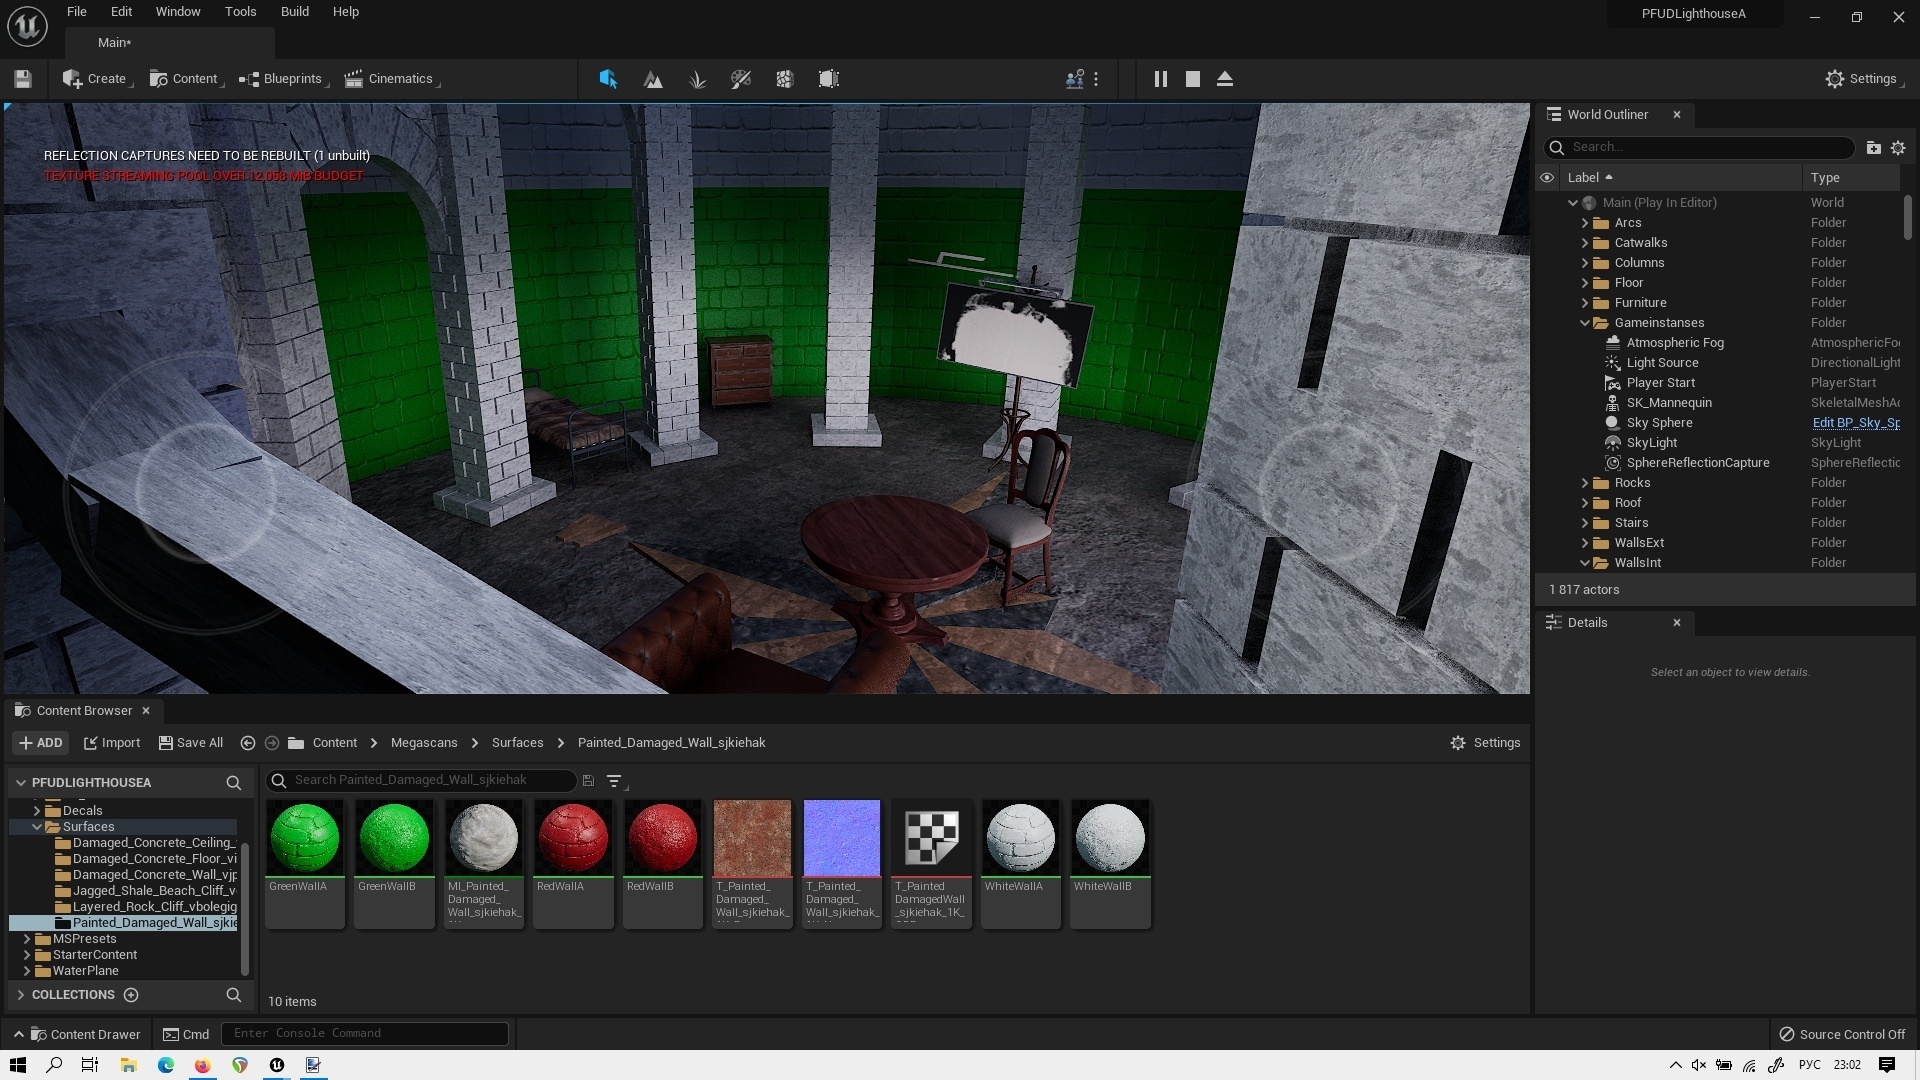This screenshot has height=1080, width=1920.
Task: Click the Save All button
Action: [190, 743]
